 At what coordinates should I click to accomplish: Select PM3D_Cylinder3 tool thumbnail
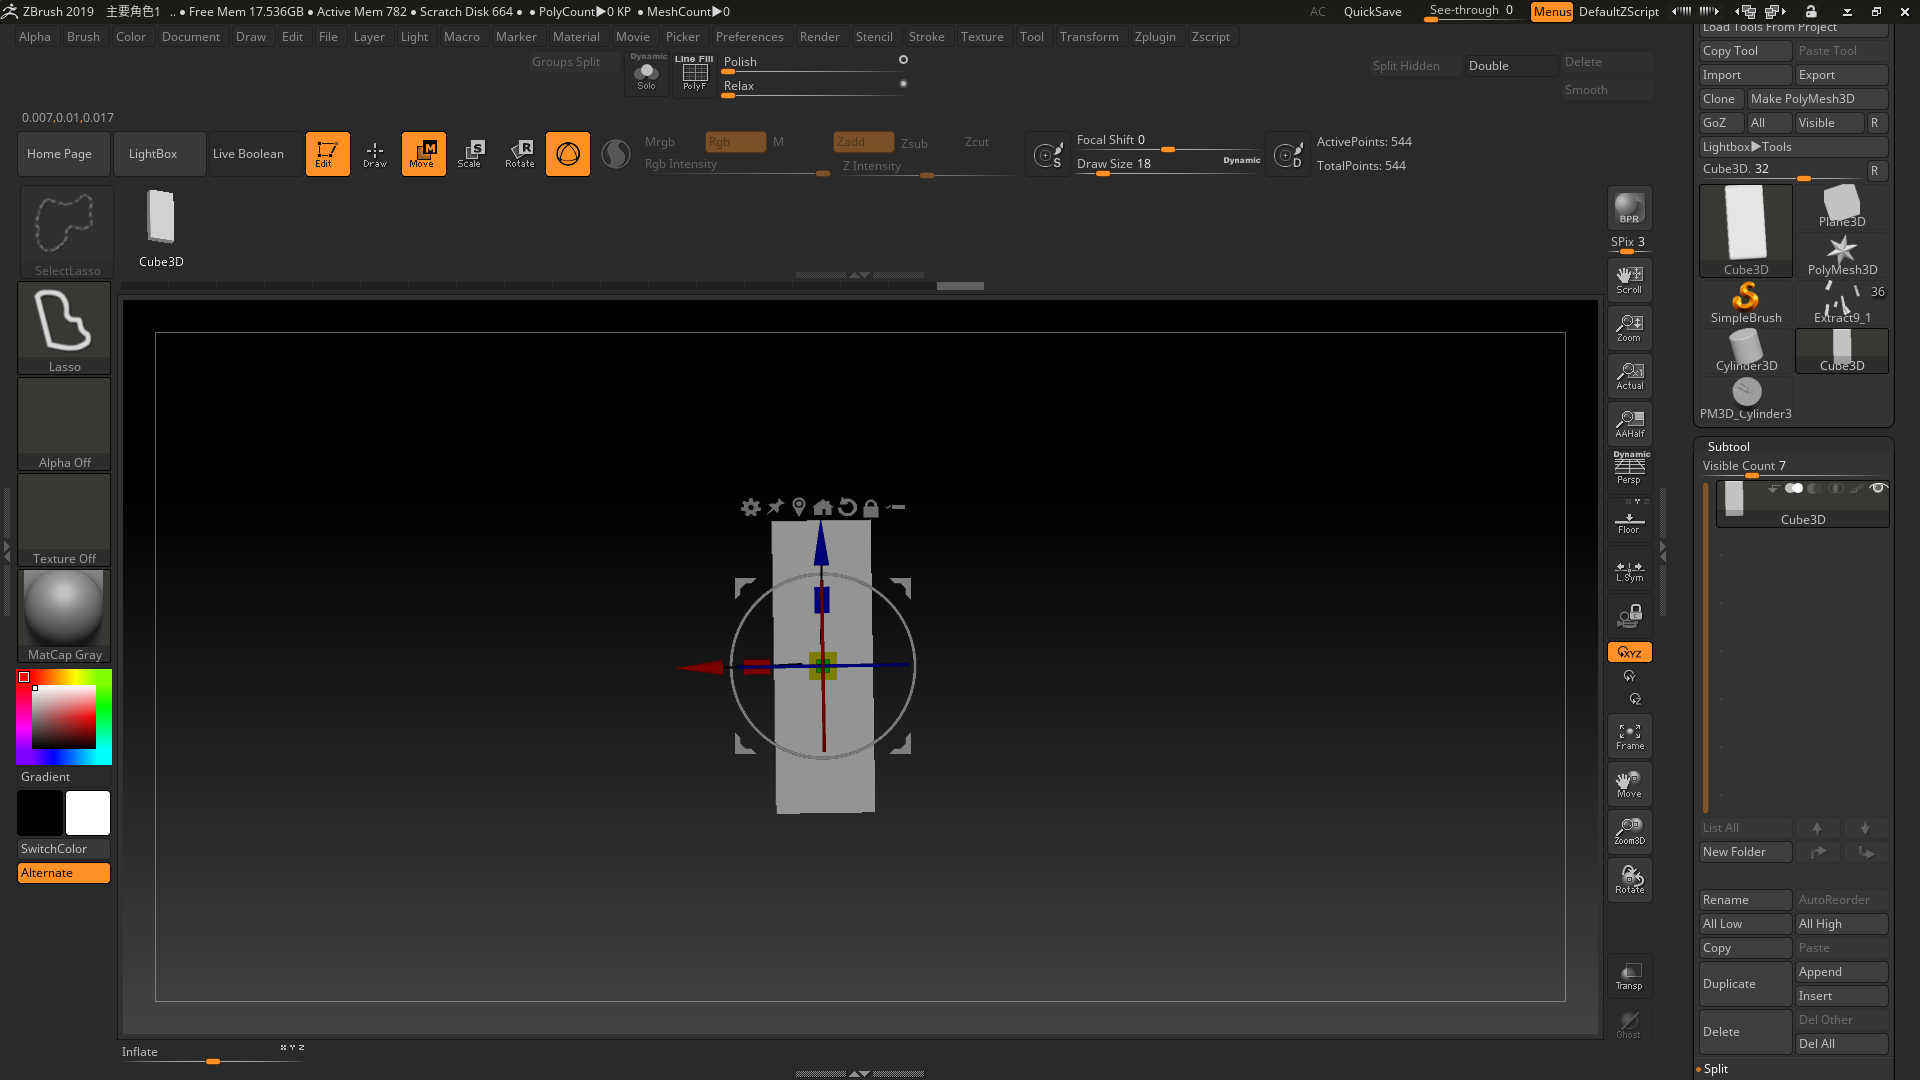(1746, 399)
